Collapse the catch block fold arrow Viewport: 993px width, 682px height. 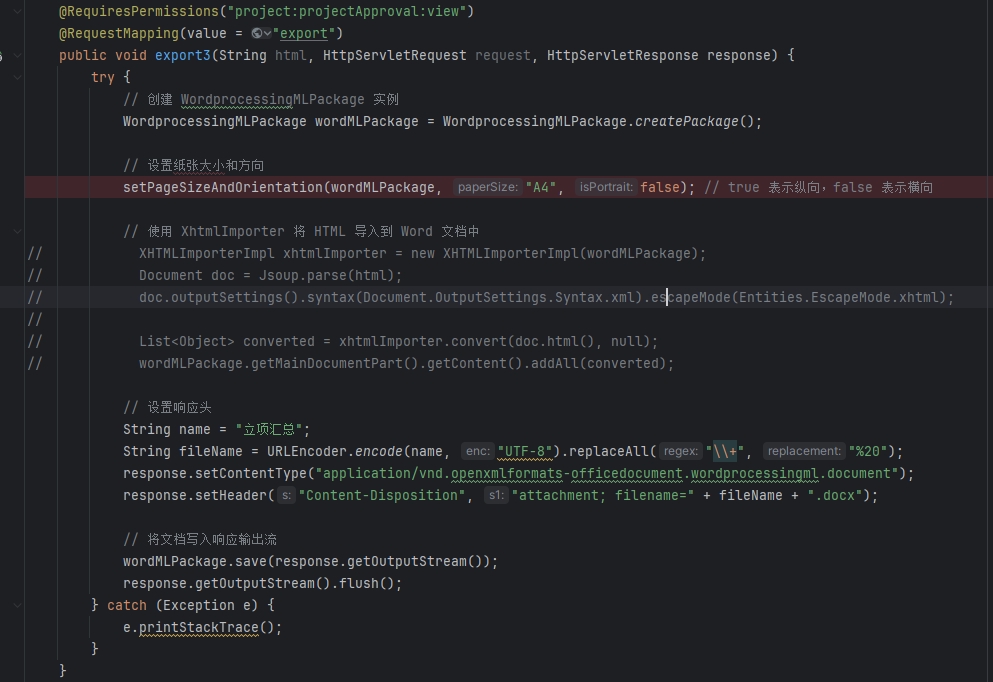click(18, 605)
